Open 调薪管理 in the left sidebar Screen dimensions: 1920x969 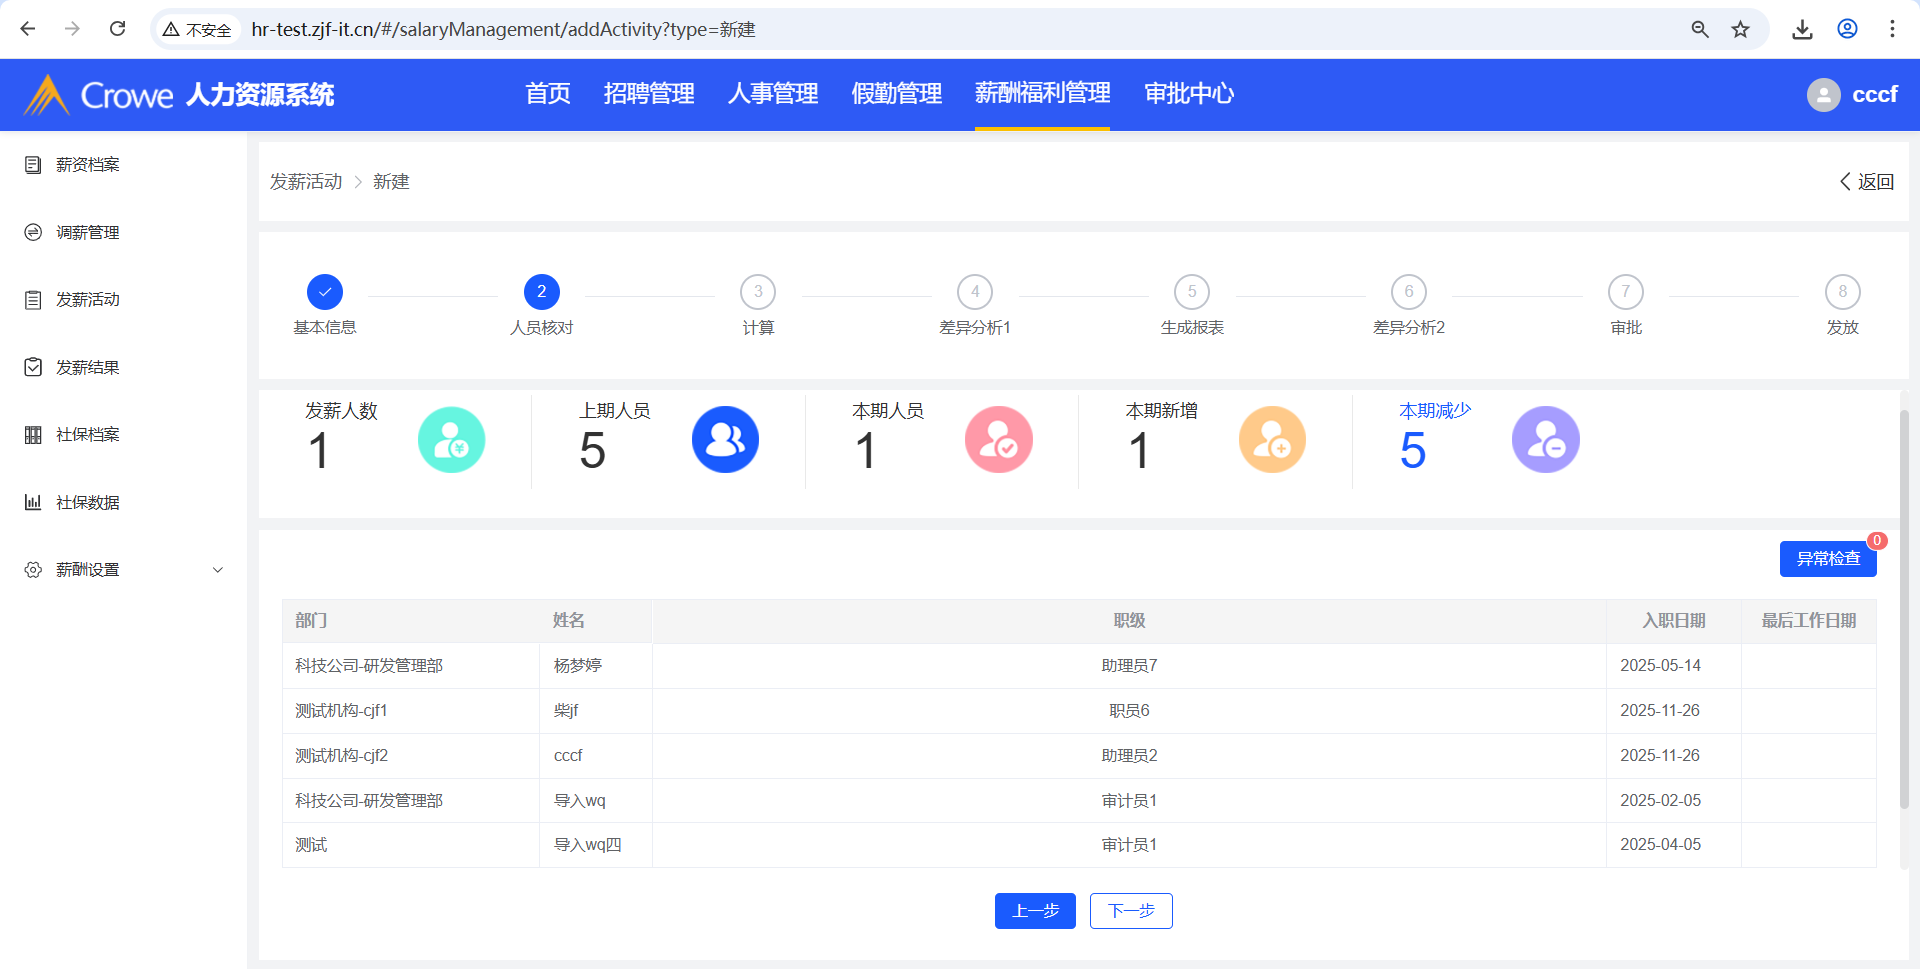[x=87, y=232]
